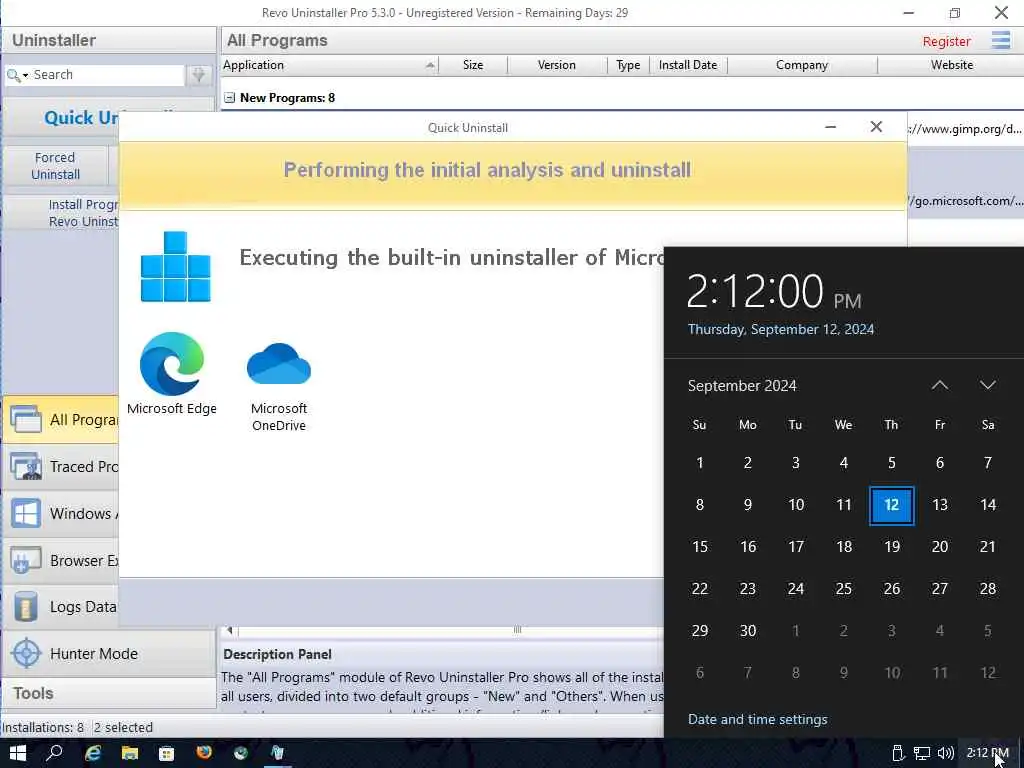This screenshot has height=768, width=1024.
Task: Click the horizontal scrollbar thumb below program list
Action: [x=517, y=630]
